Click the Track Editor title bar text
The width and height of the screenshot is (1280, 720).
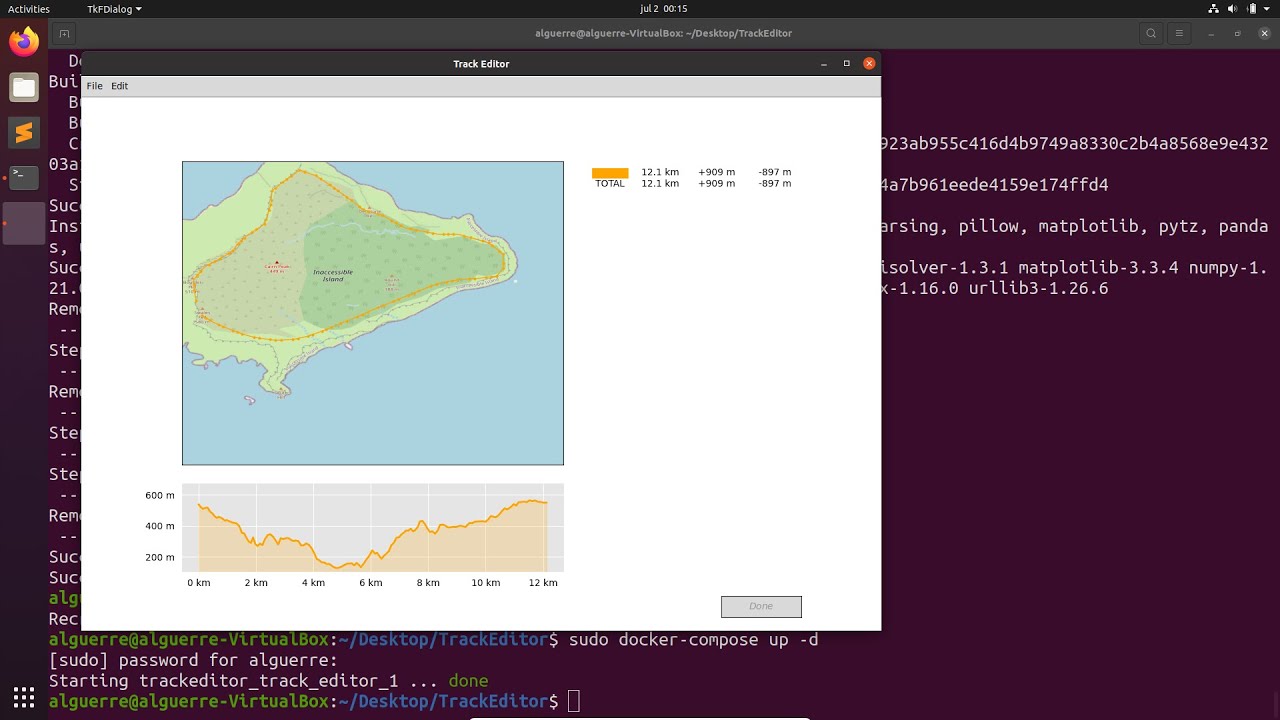point(481,64)
